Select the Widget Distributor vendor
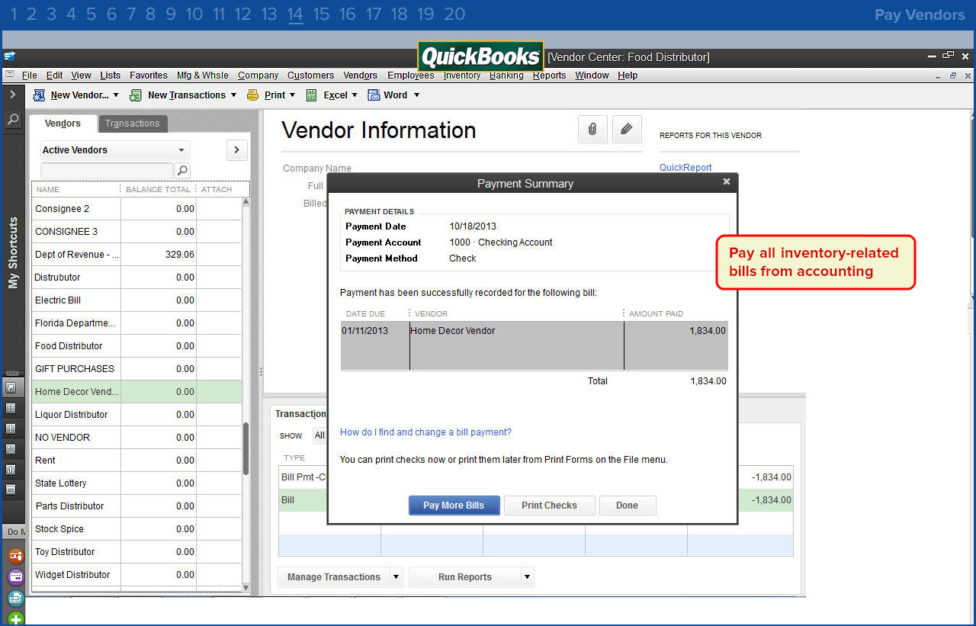The width and height of the screenshot is (976, 626). coord(136,574)
